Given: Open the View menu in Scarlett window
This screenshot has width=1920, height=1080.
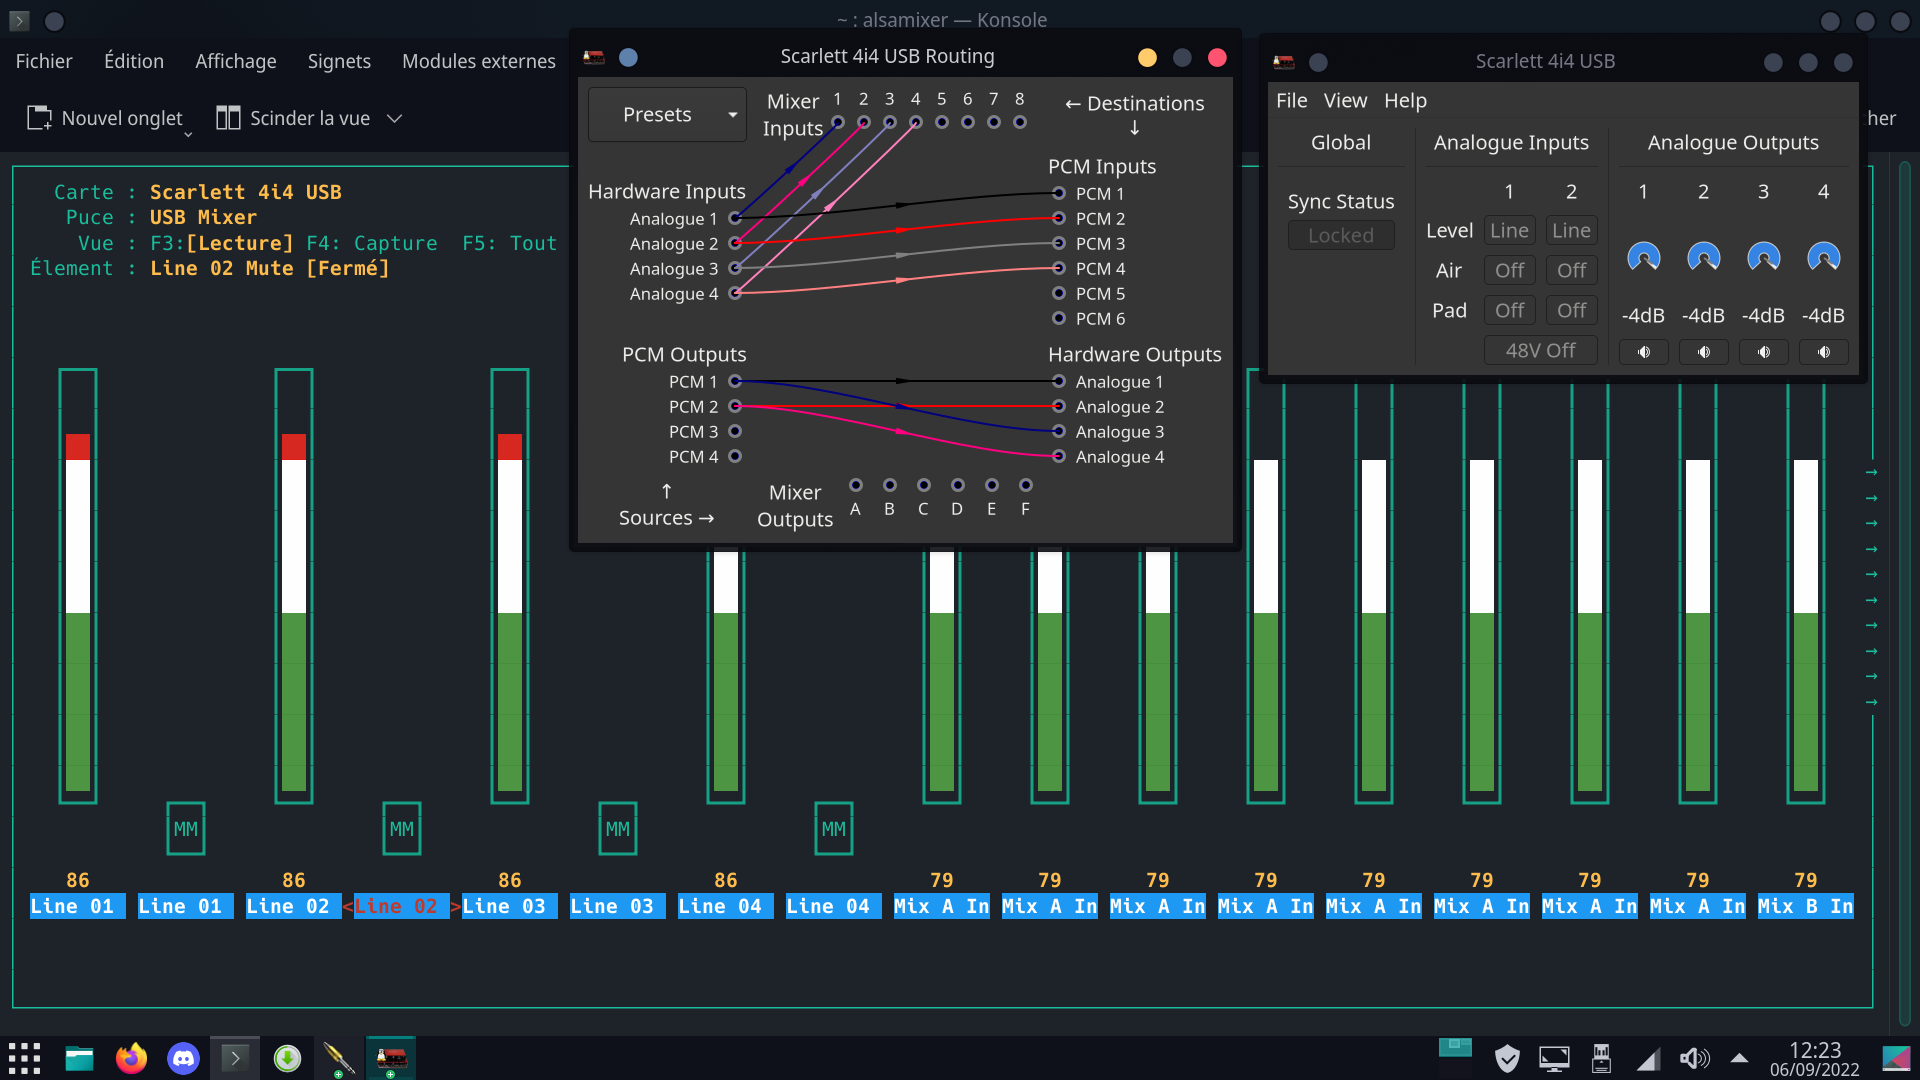Looking at the screenshot, I should (x=1345, y=100).
